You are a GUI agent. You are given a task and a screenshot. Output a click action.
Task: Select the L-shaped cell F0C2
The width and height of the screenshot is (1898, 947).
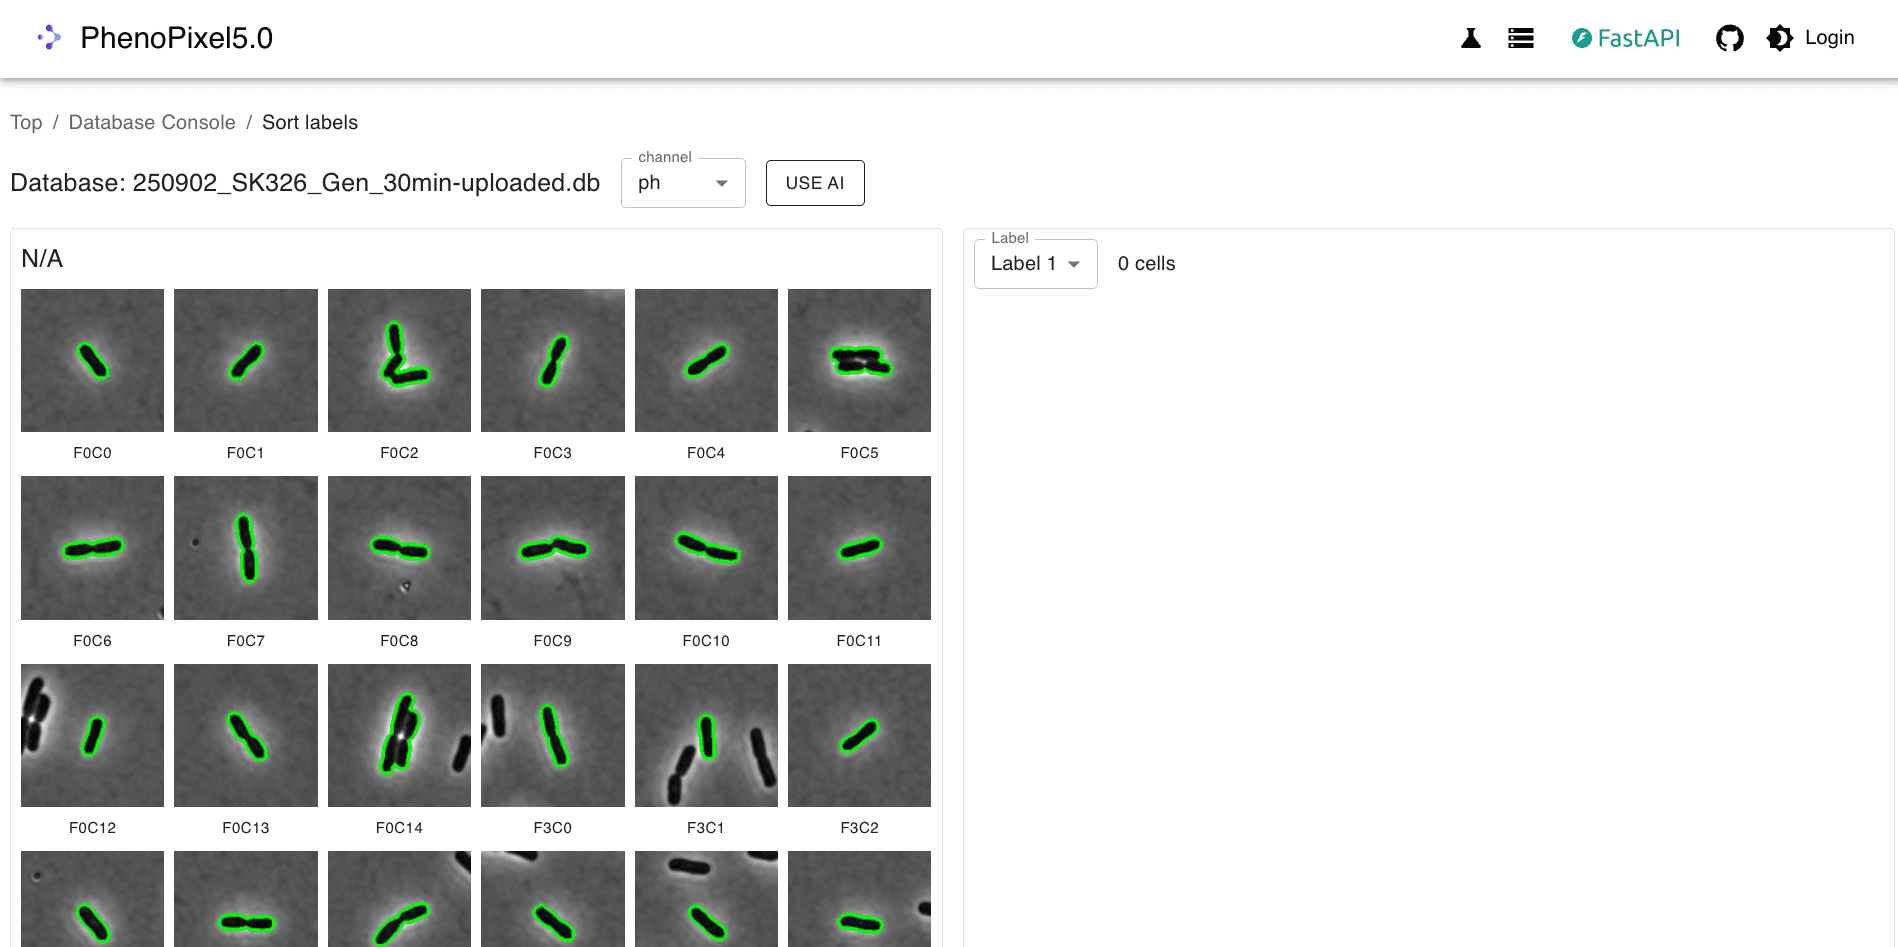(399, 361)
